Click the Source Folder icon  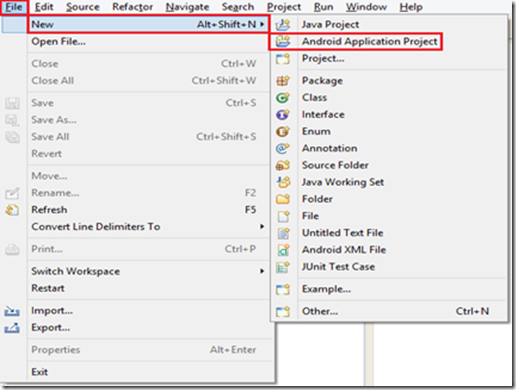(283, 165)
